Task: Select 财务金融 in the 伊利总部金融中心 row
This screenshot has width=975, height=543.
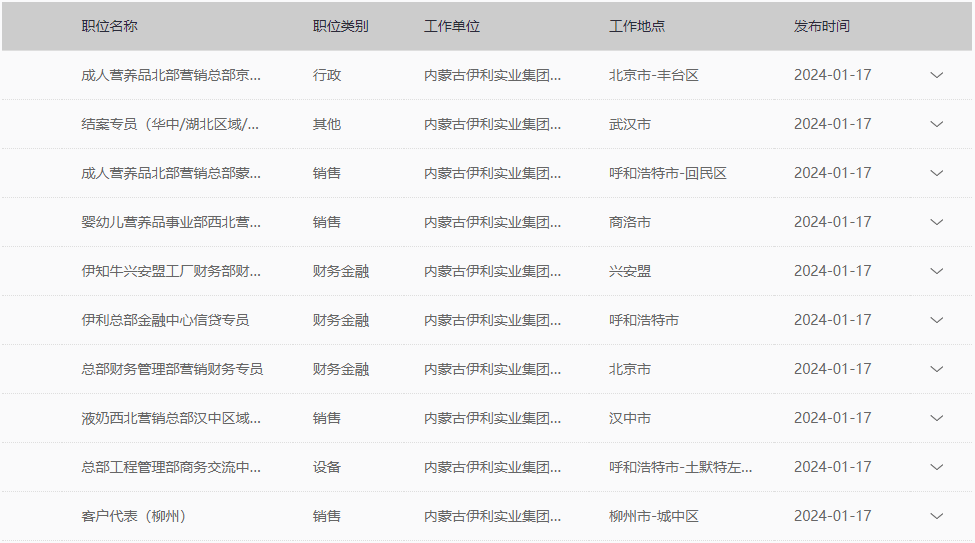Action: click(341, 320)
